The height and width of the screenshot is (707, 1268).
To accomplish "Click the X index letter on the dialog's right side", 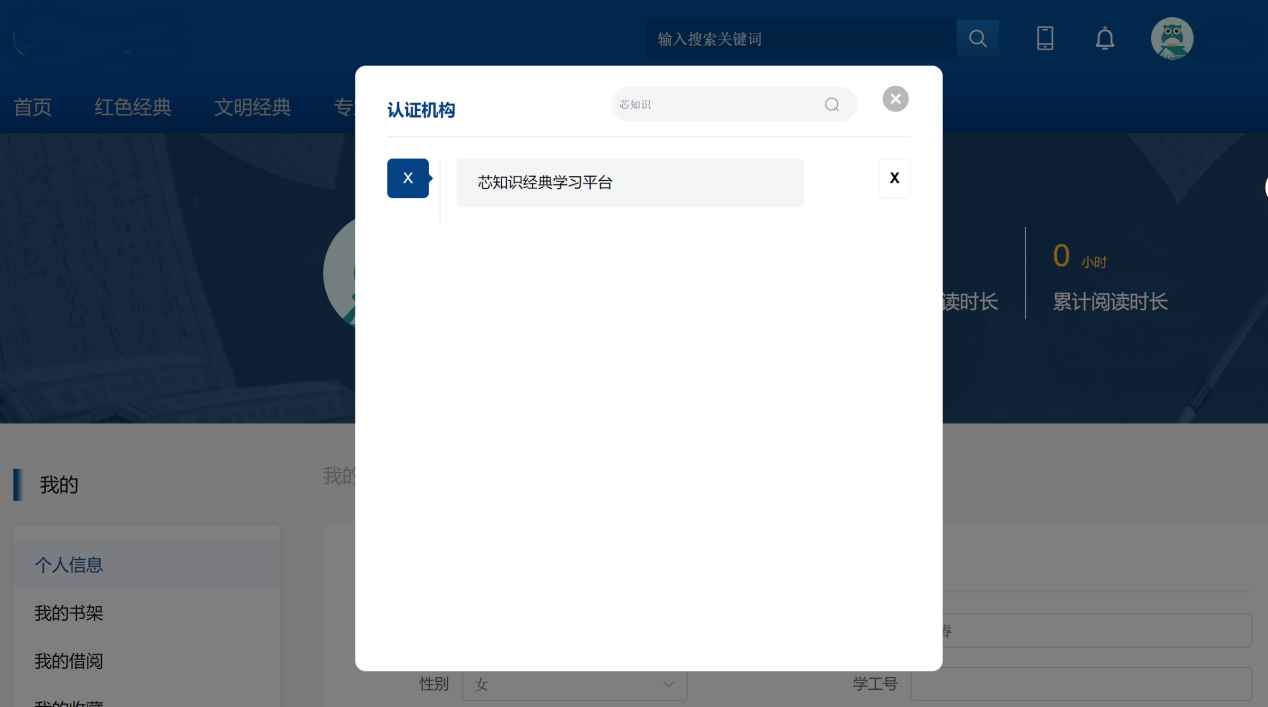I will pyautogui.click(x=894, y=178).
